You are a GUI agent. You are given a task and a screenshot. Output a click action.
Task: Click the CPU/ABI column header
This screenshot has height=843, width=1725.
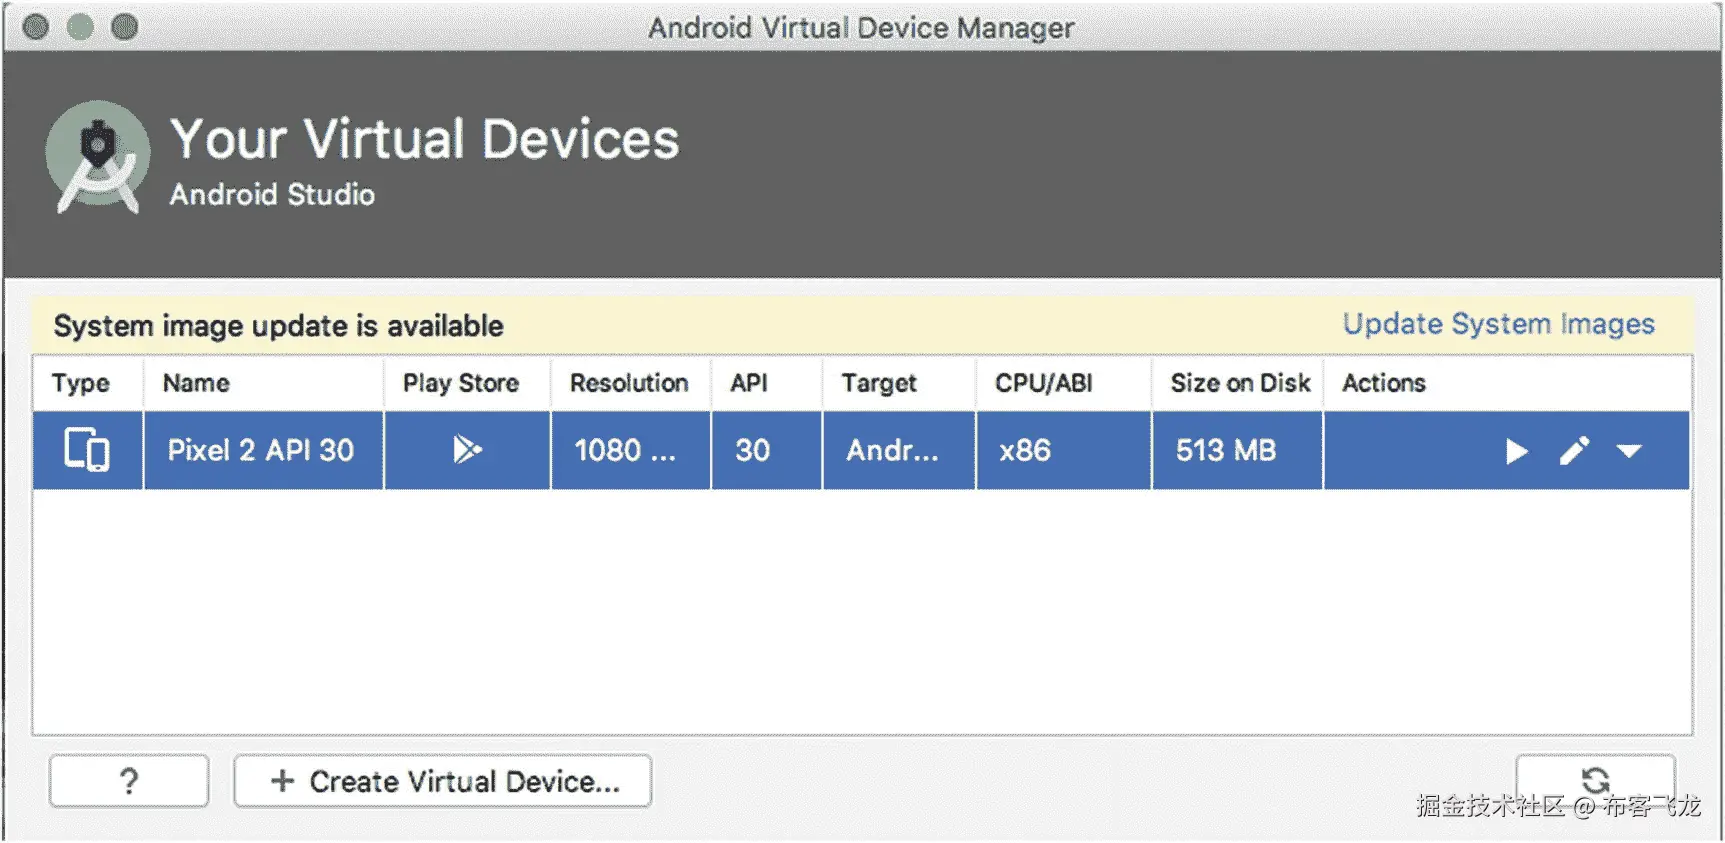tap(1043, 383)
